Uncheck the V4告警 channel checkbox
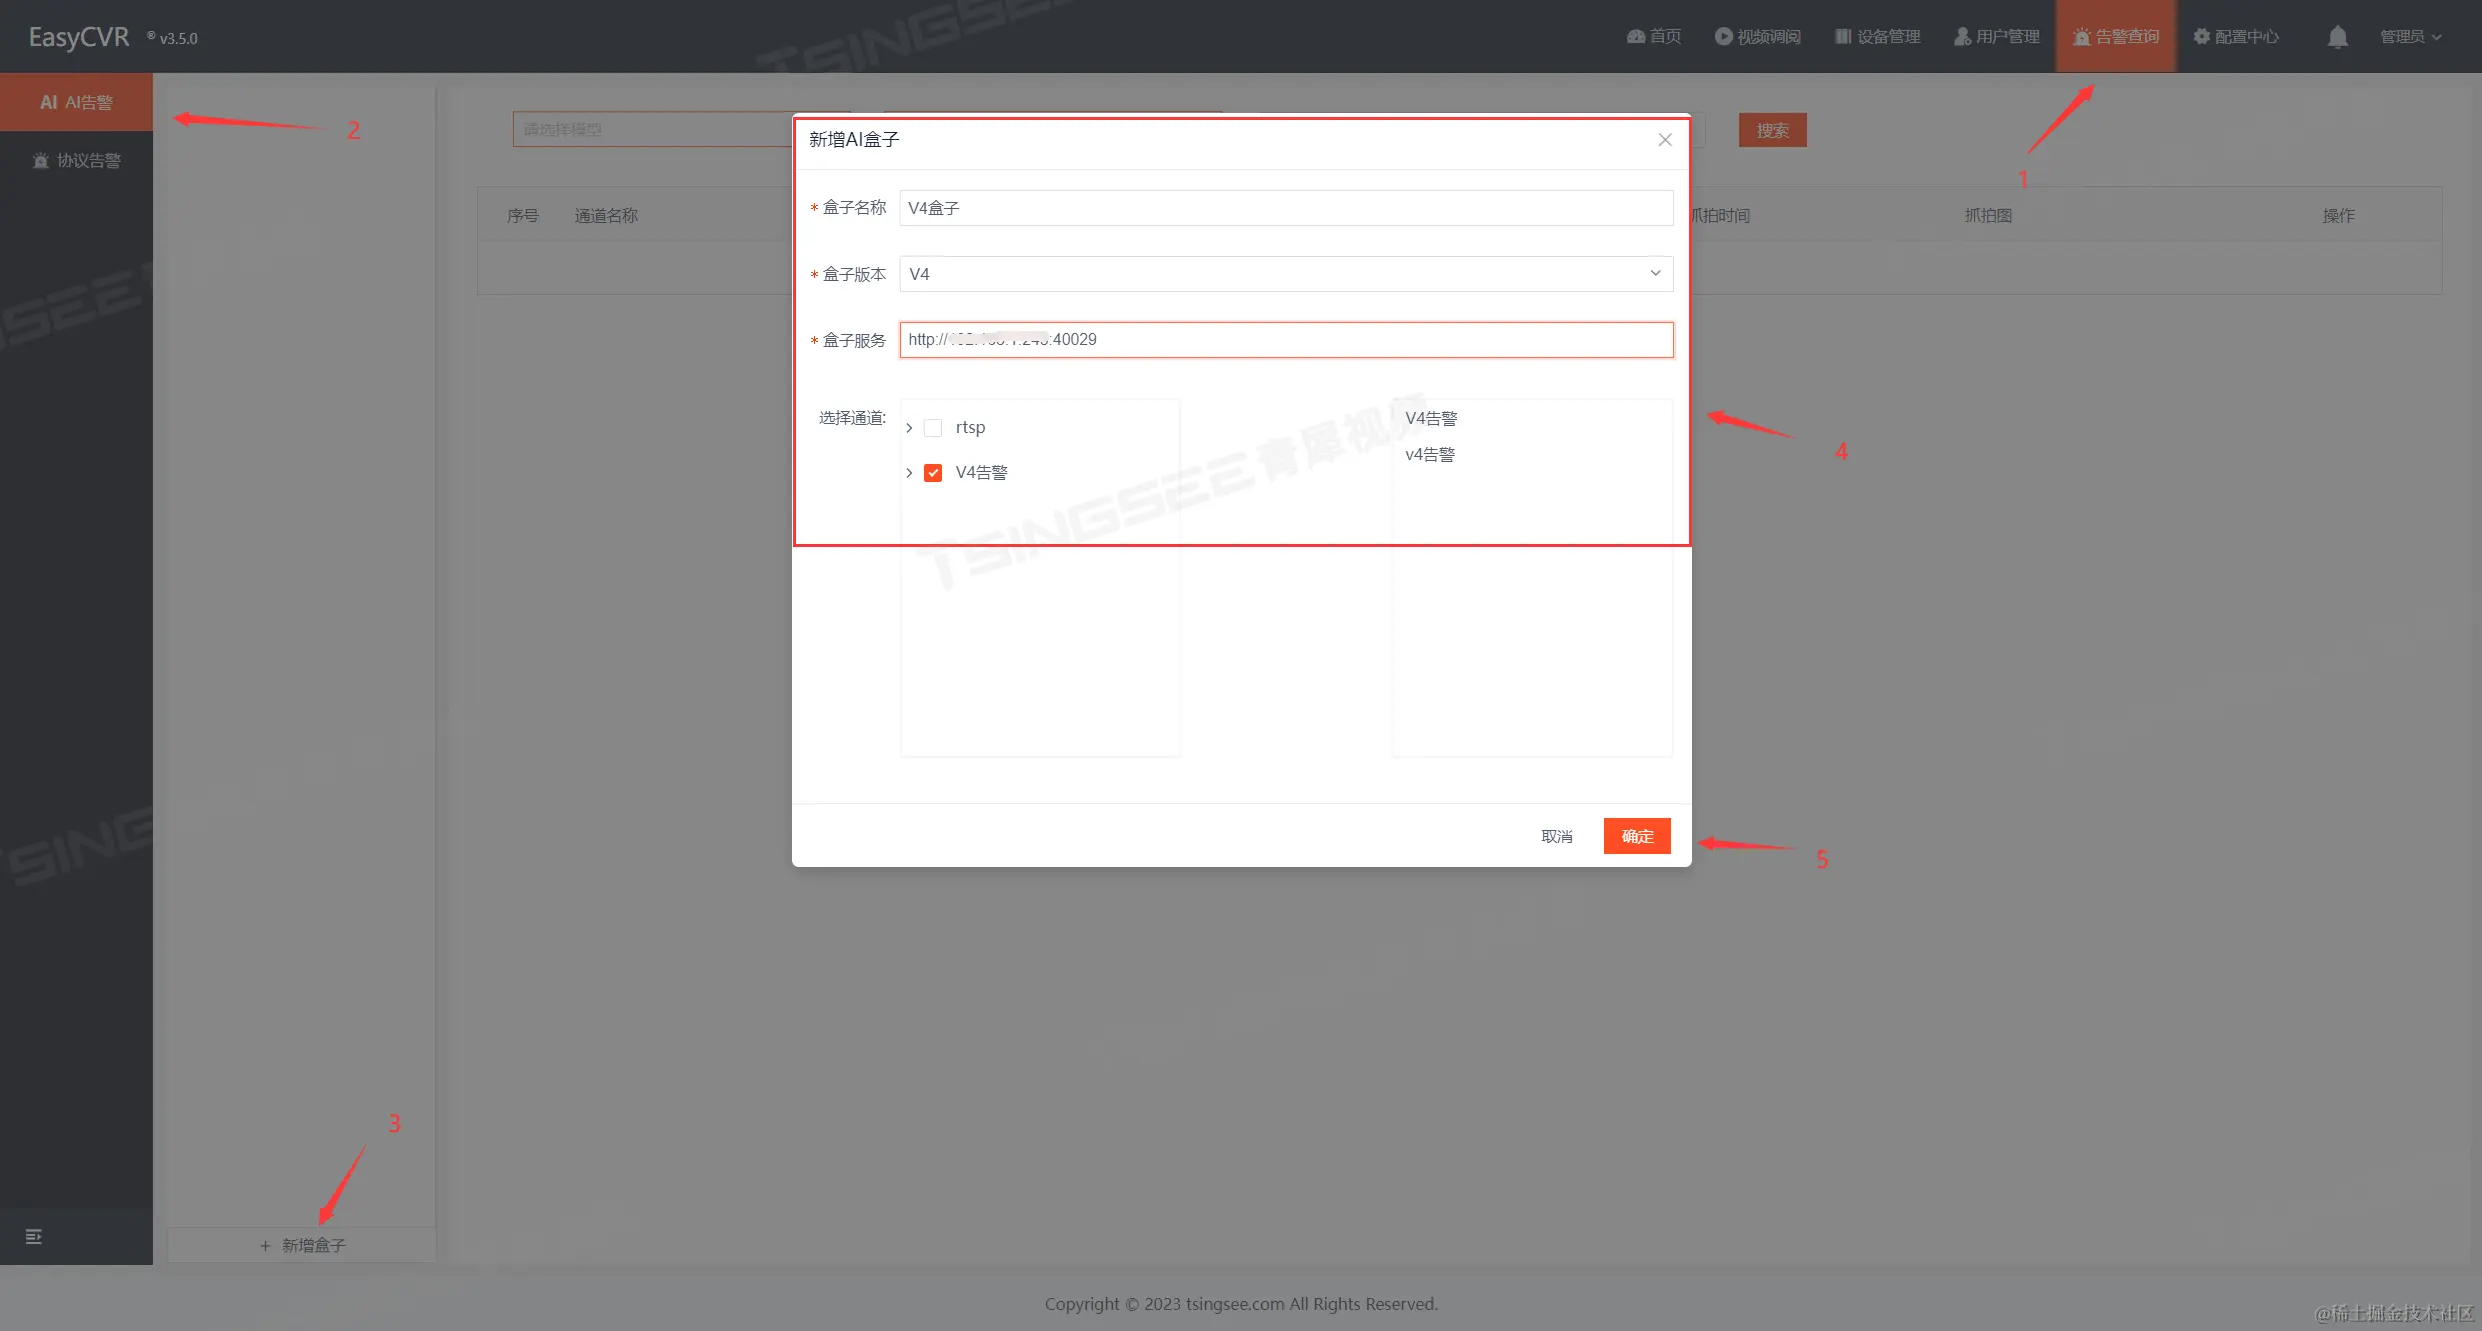2482x1331 pixels. [933, 473]
